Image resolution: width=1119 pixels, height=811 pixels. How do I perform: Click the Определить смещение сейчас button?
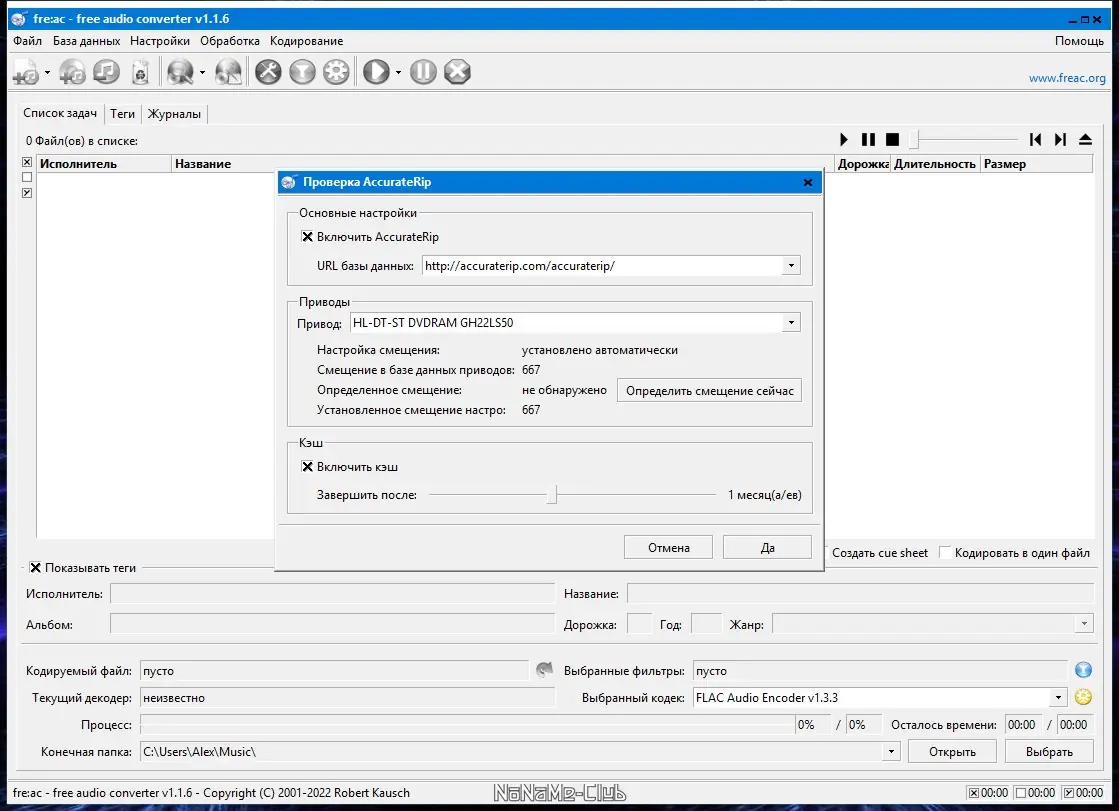(x=709, y=390)
